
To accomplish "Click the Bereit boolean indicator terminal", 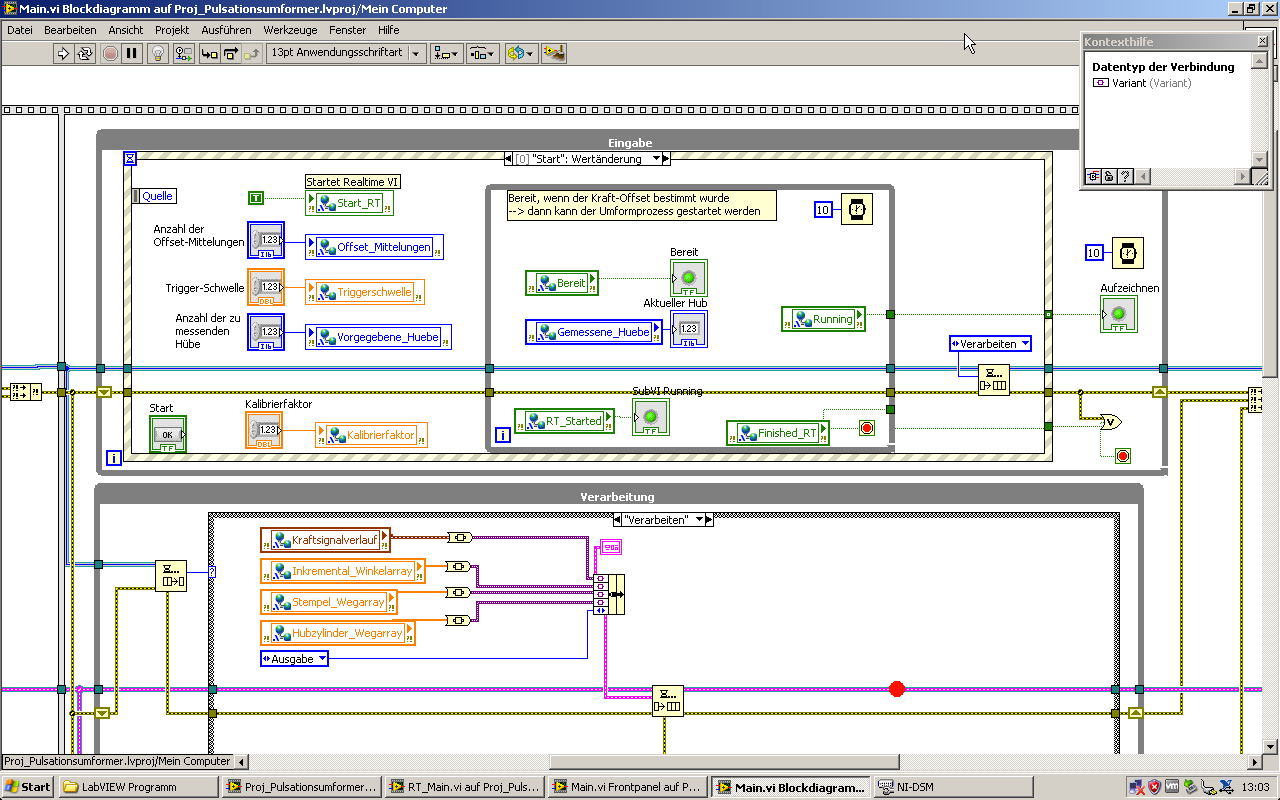I will (x=689, y=278).
